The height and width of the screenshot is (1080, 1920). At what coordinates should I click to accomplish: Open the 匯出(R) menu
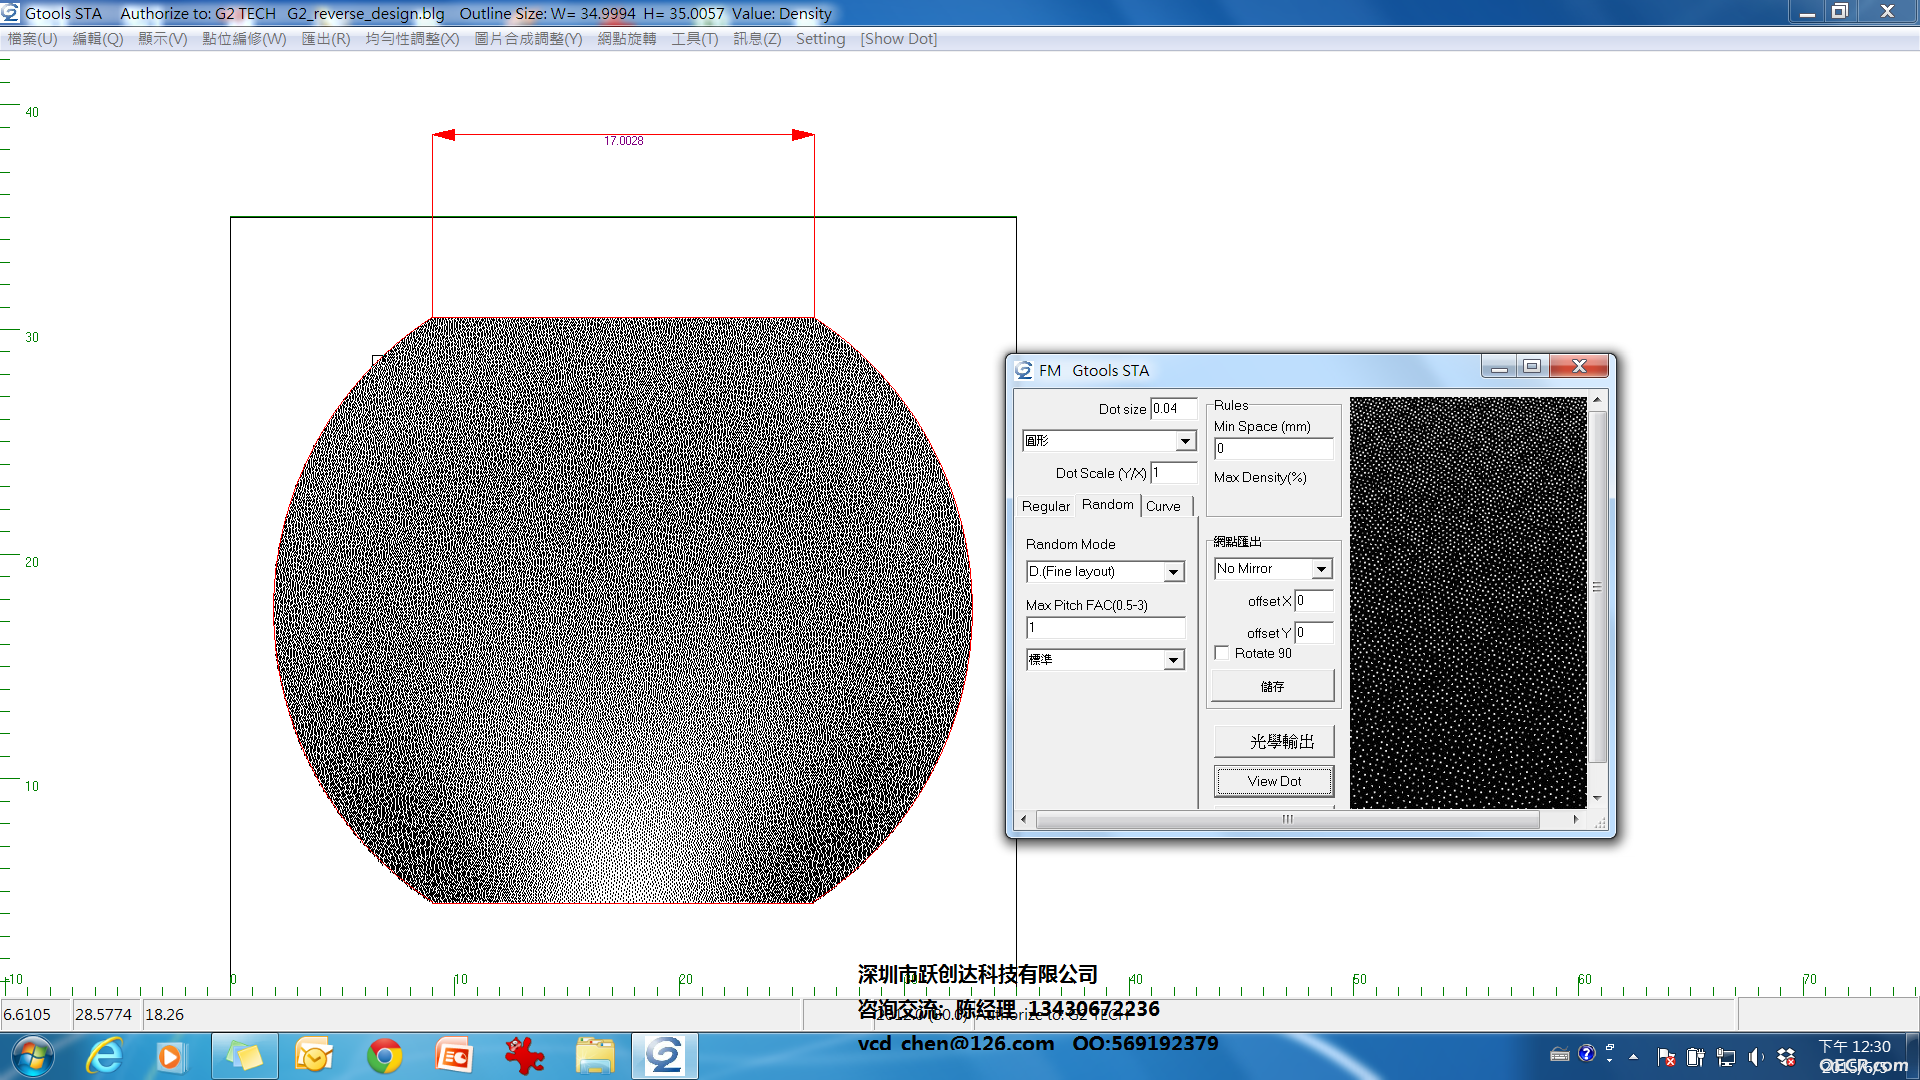[x=326, y=39]
